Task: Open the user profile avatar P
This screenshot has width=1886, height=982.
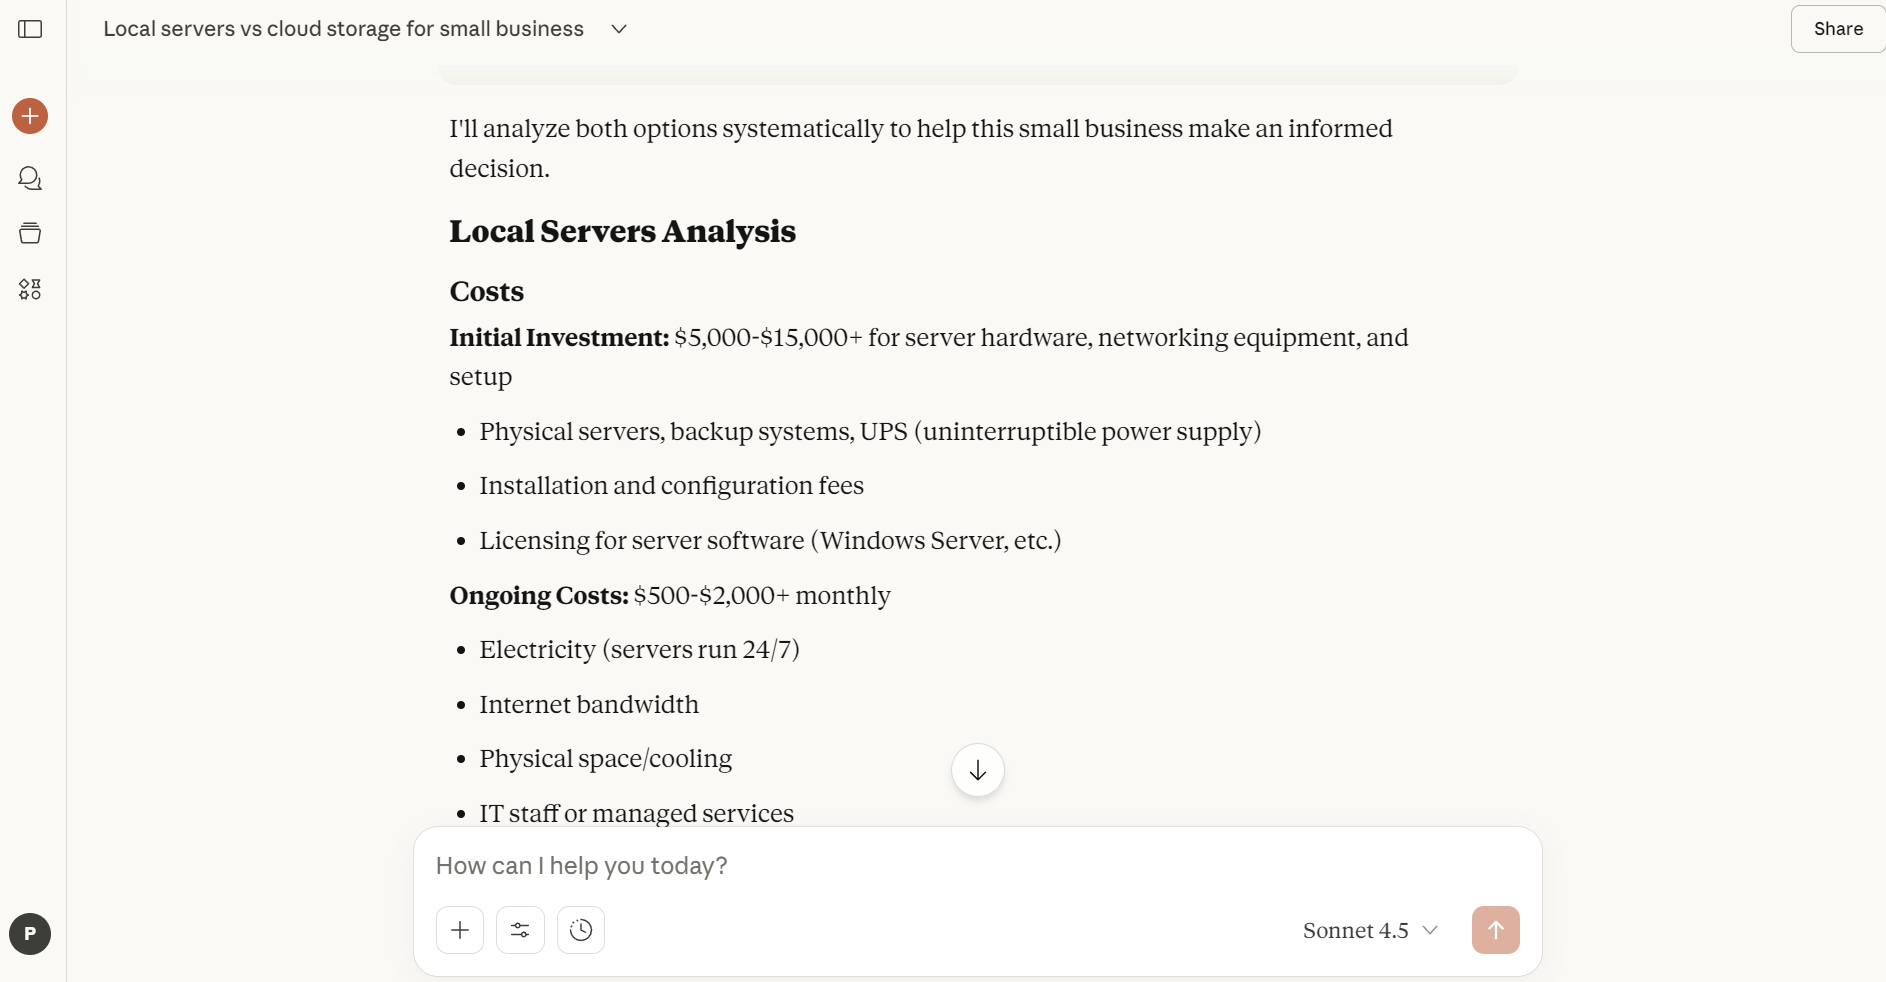Action: (x=30, y=934)
